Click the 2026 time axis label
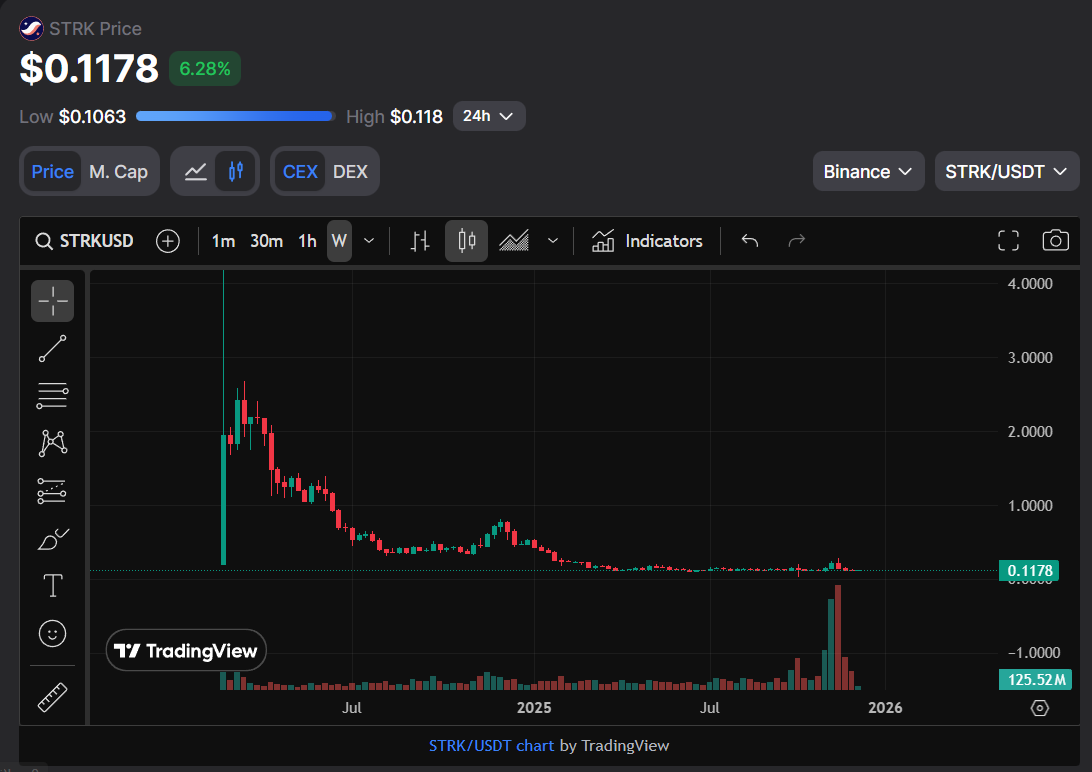Screen dimensions: 1092x772 885,708
